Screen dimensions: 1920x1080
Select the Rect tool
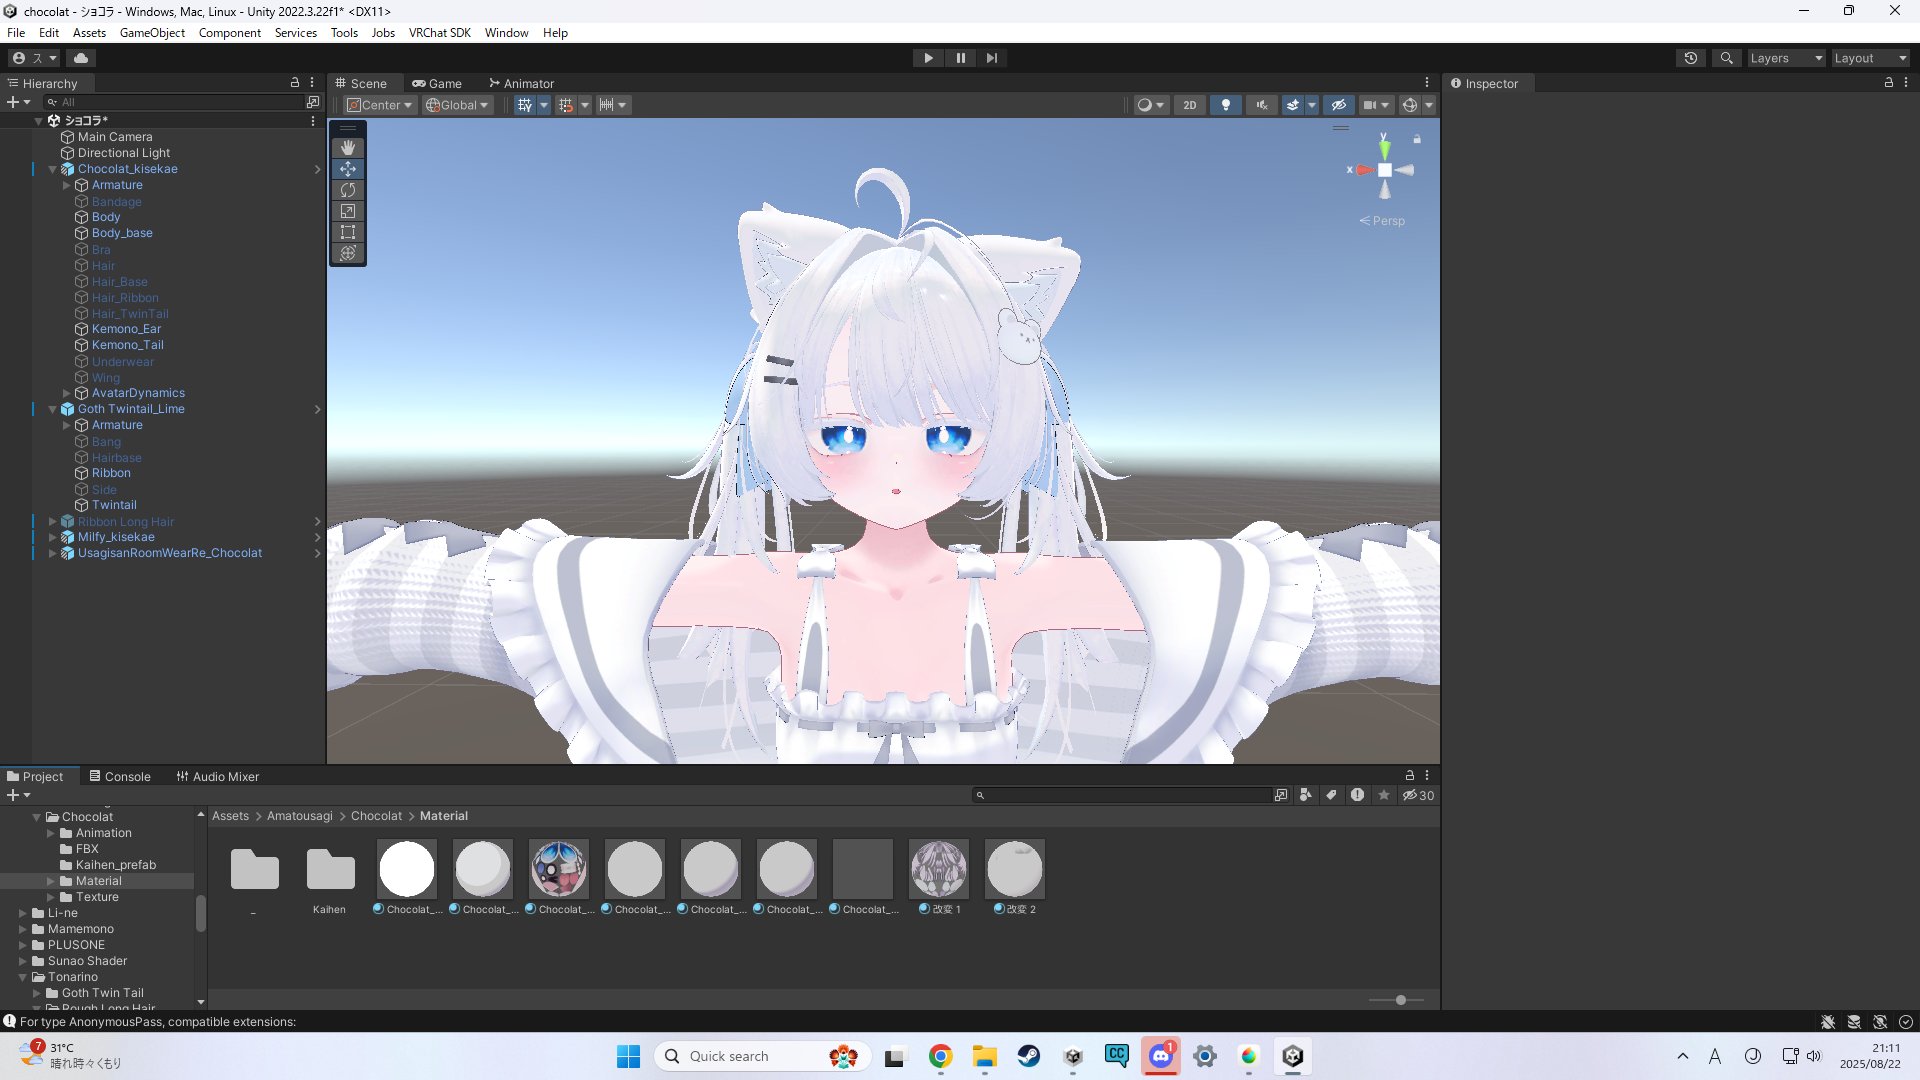[x=348, y=232]
